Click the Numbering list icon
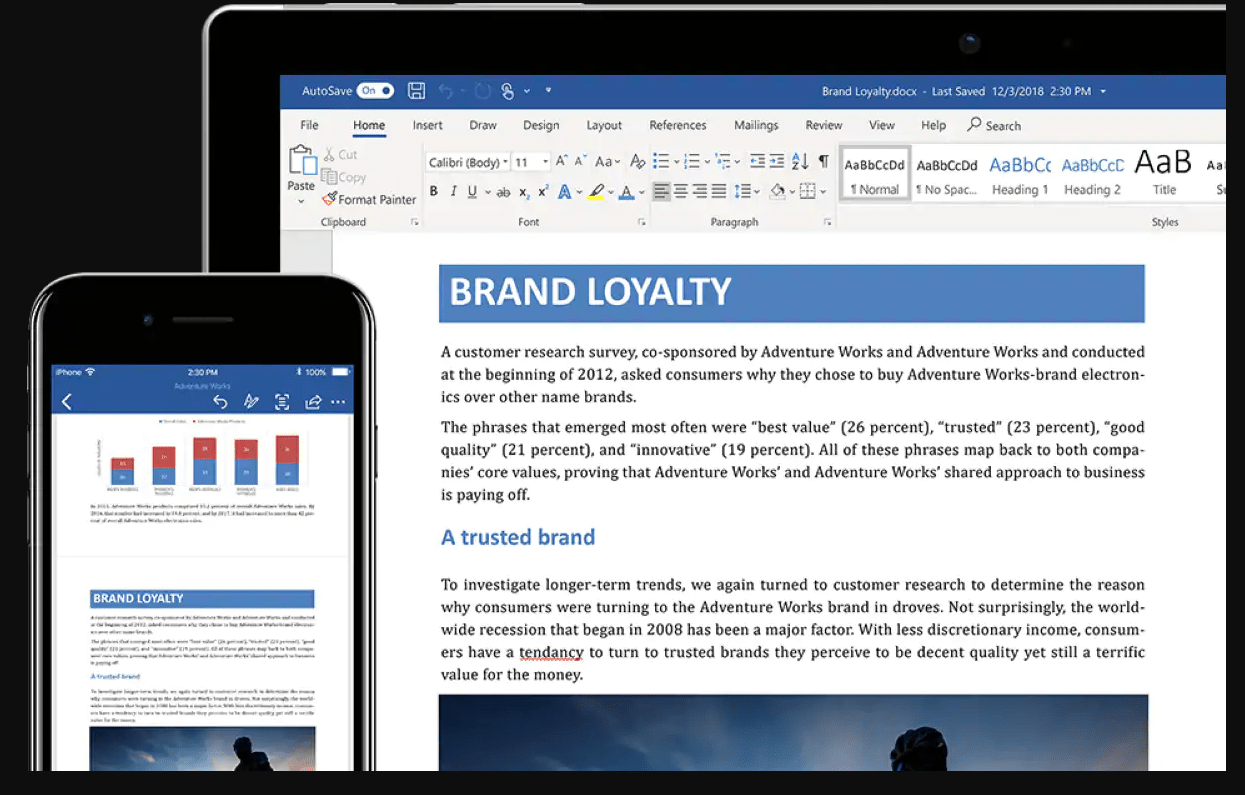The height and width of the screenshot is (795, 1245). coord(692,161)
